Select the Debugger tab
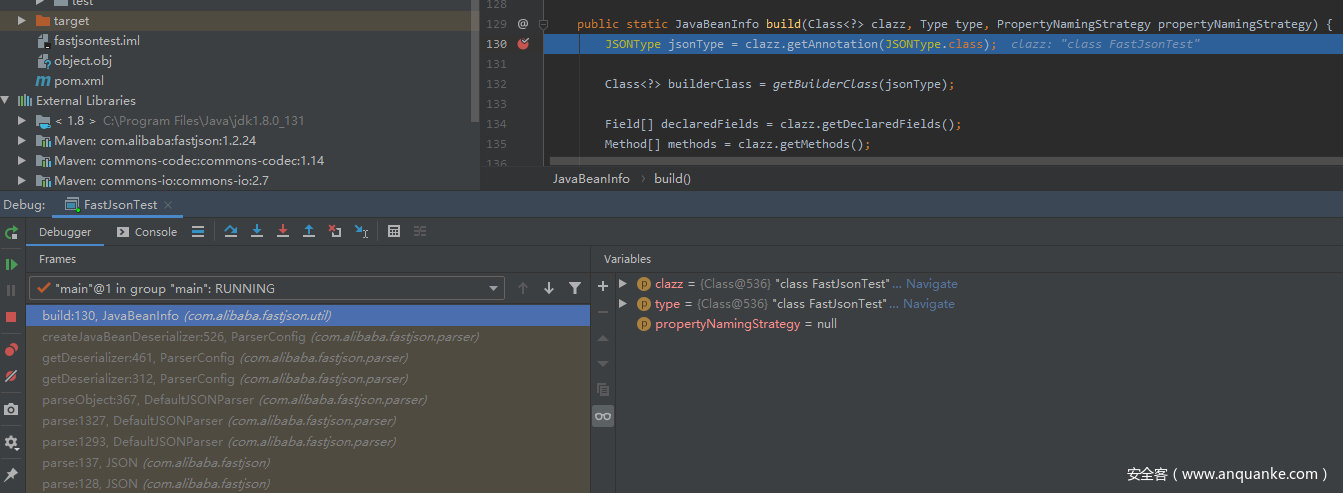1343x493 pixels. 65,232
